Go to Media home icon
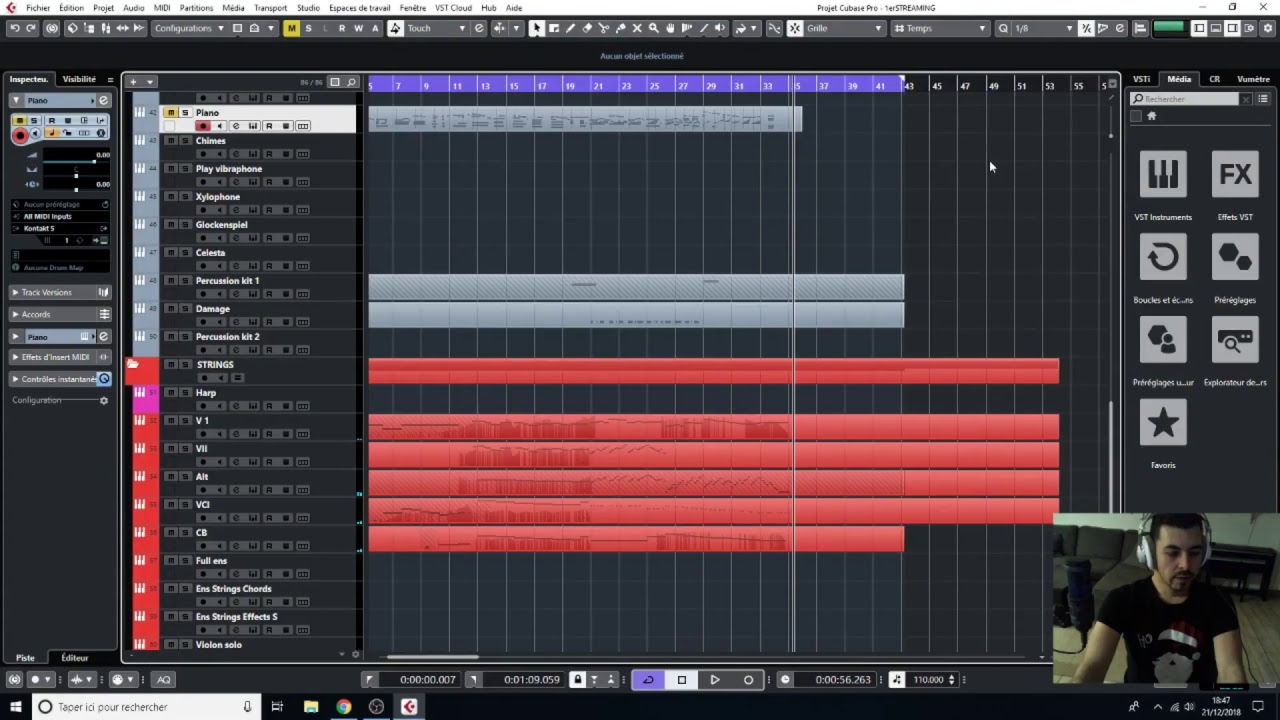This screenshot has height=720, width=1280. tap(1151, 116)
